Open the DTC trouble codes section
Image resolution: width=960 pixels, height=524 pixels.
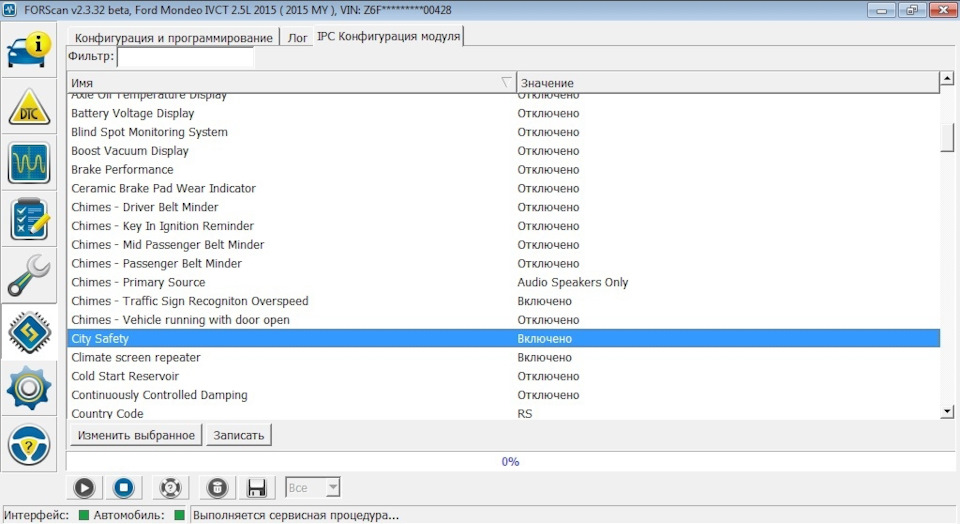point(29,108)
